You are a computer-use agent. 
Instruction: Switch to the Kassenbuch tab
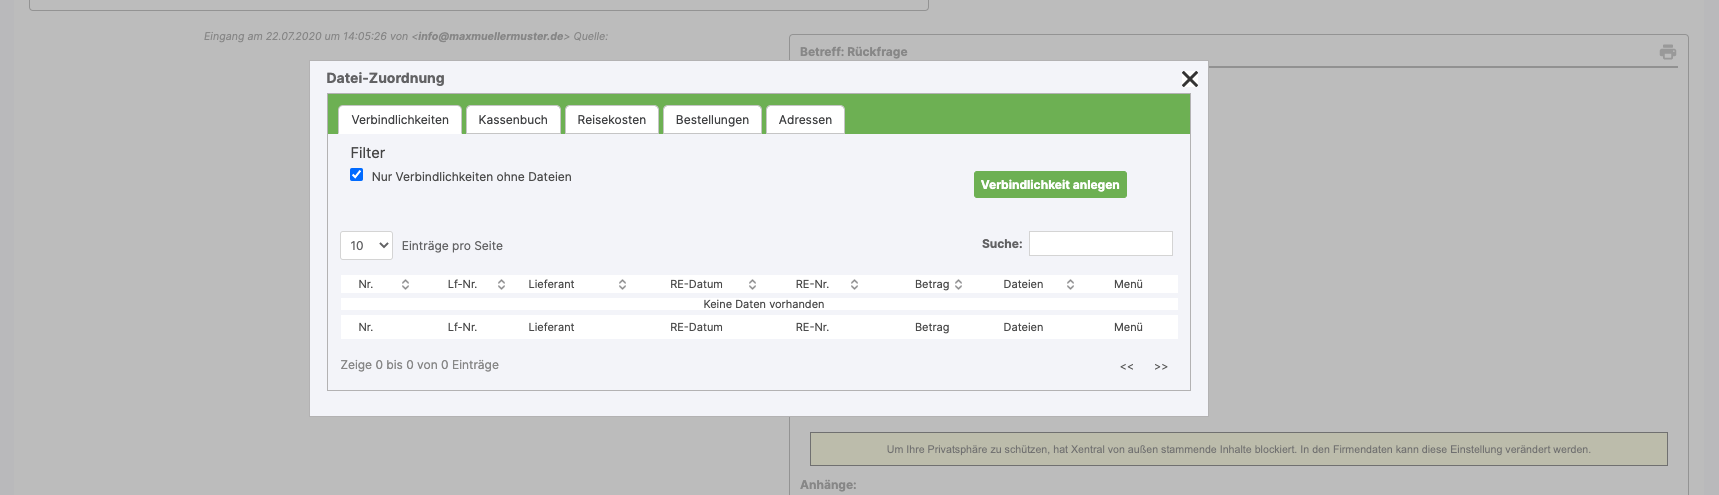tap(512, 120)
